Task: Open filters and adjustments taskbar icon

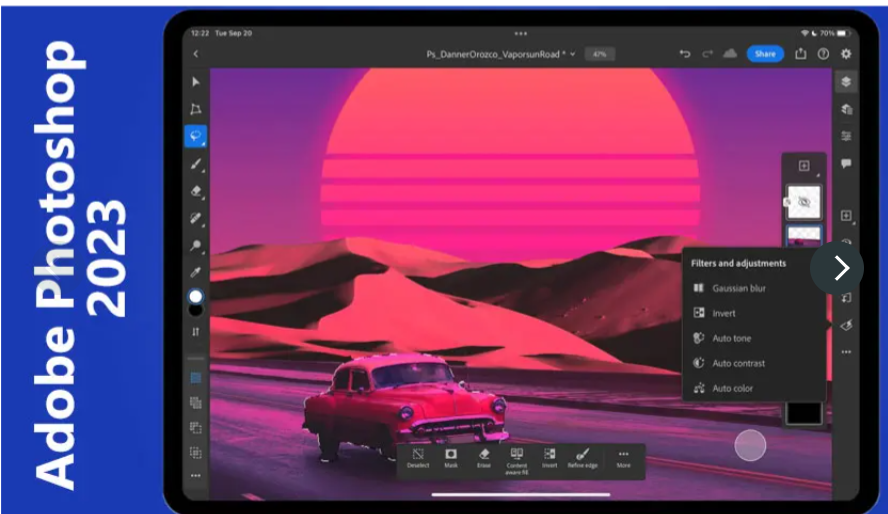Action: click(x=846, y=325)
